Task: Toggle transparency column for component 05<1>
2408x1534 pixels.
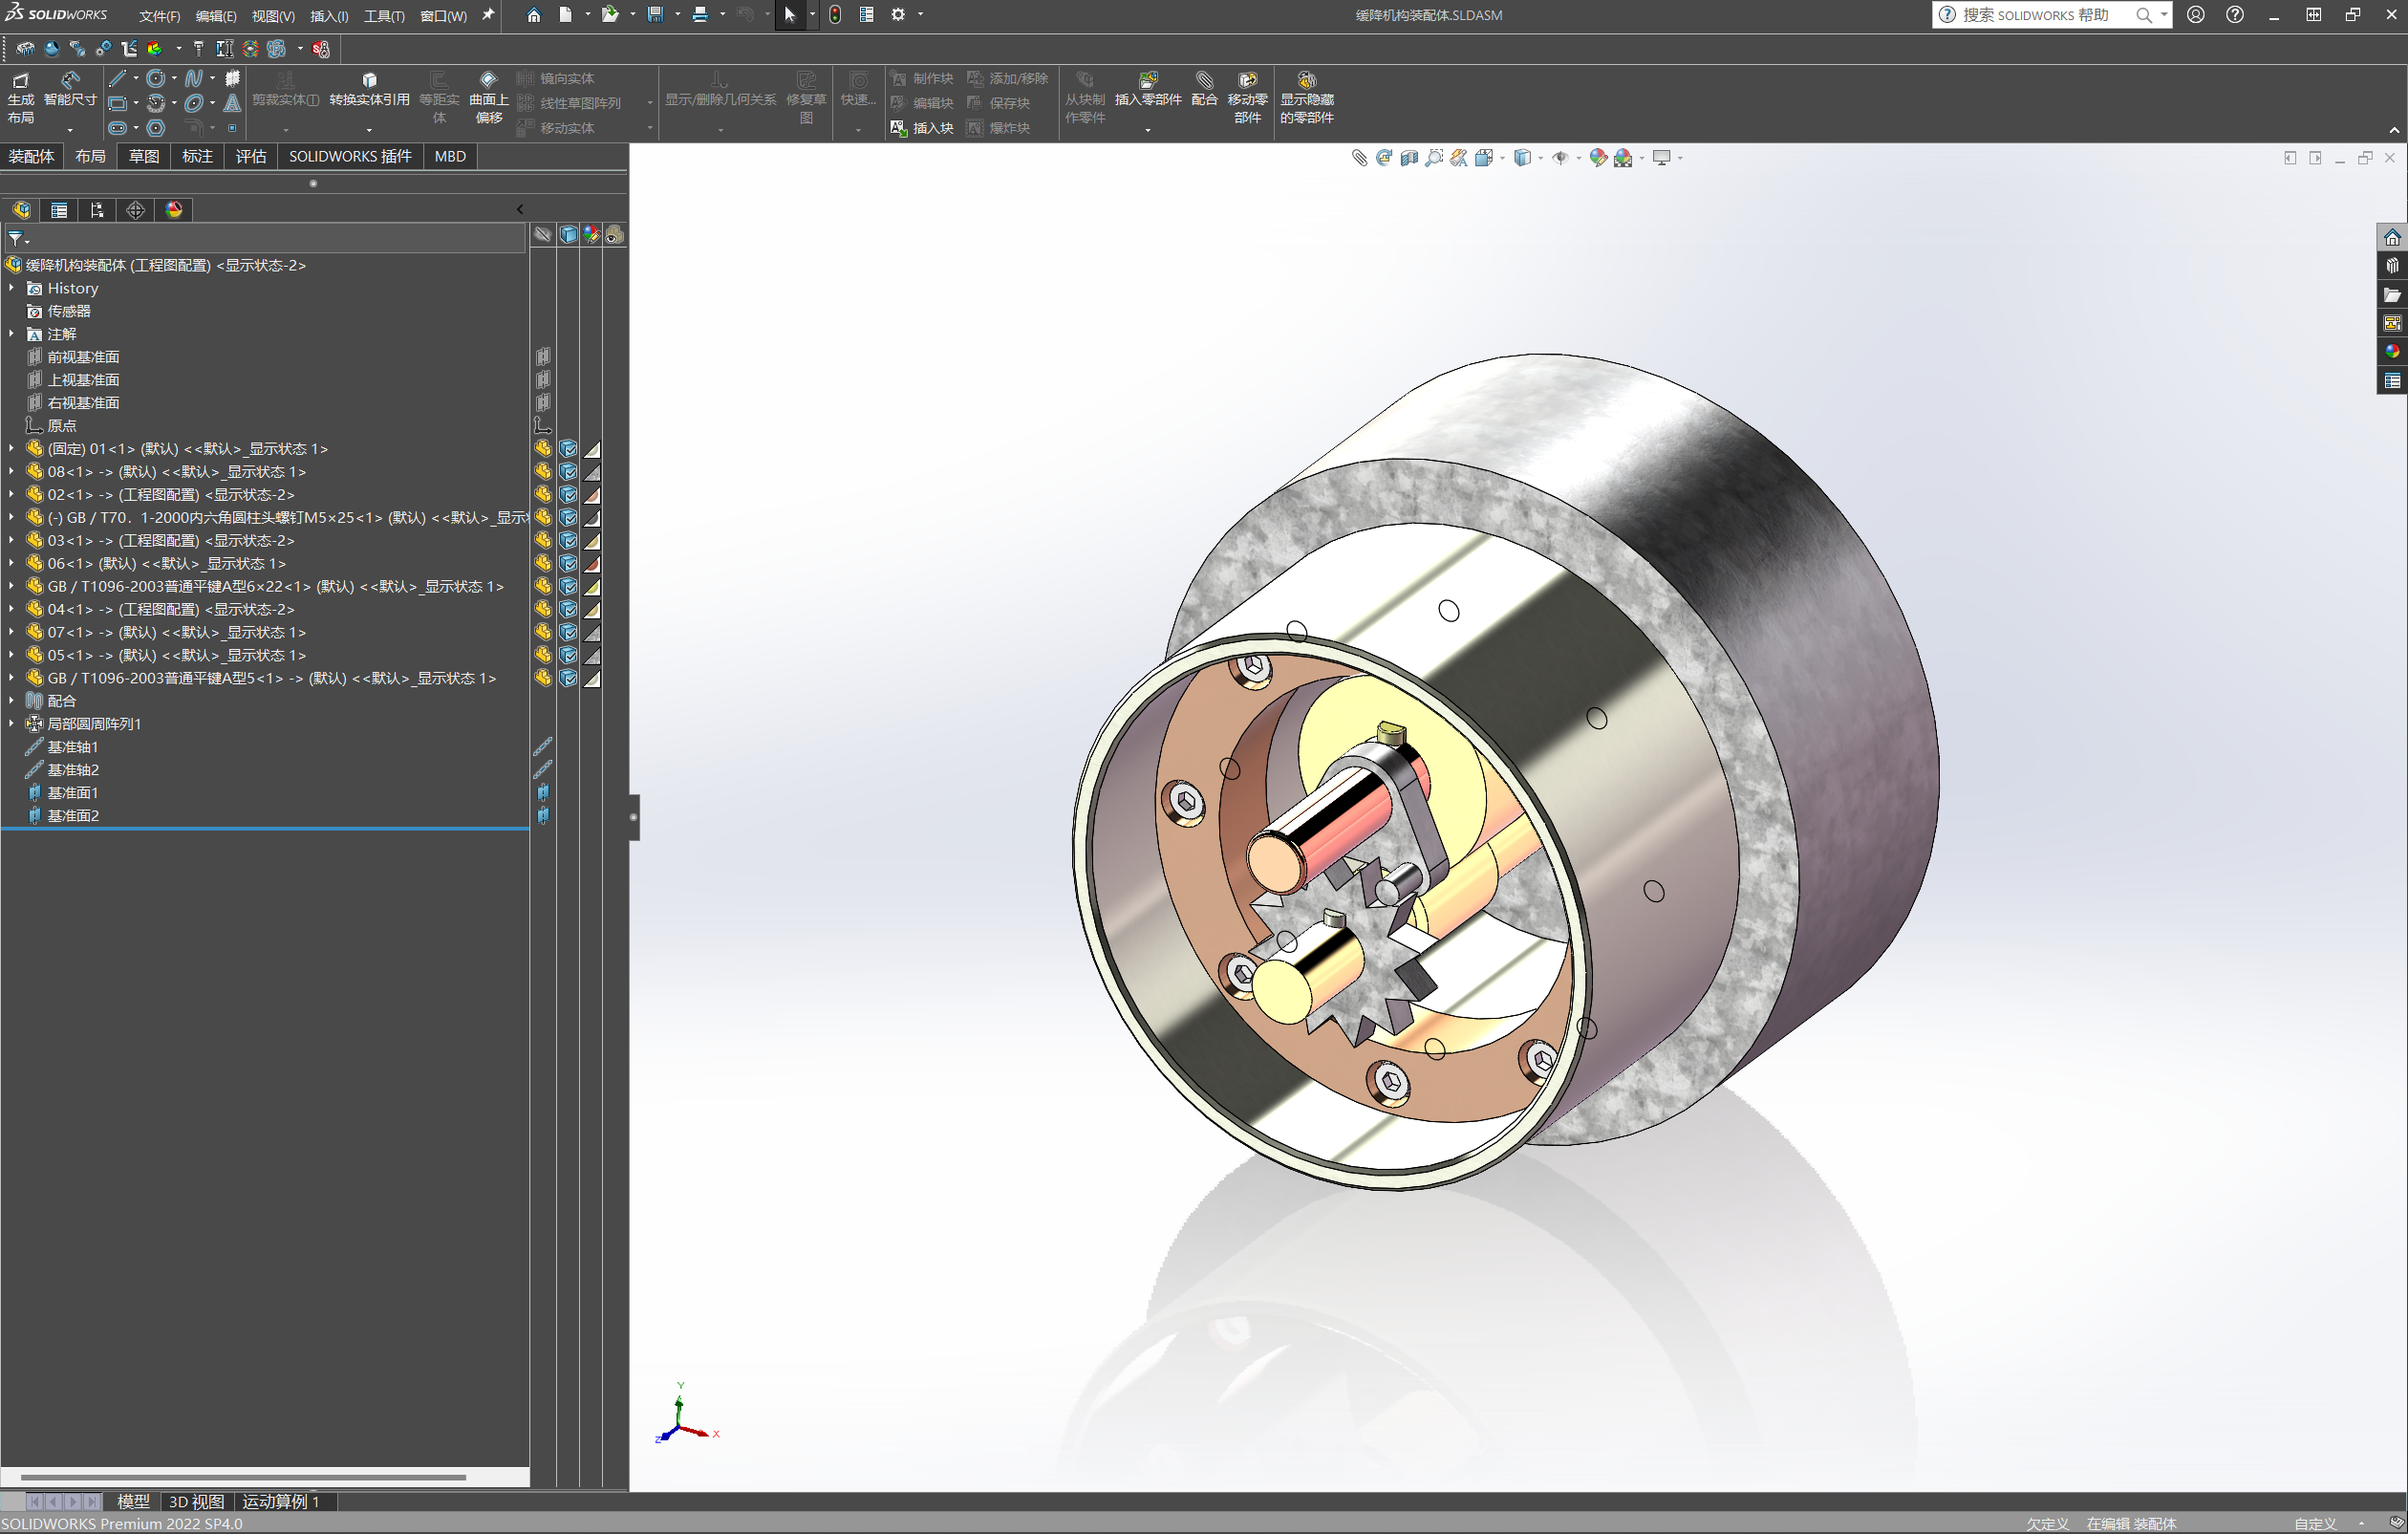Action: pos(592,656)
